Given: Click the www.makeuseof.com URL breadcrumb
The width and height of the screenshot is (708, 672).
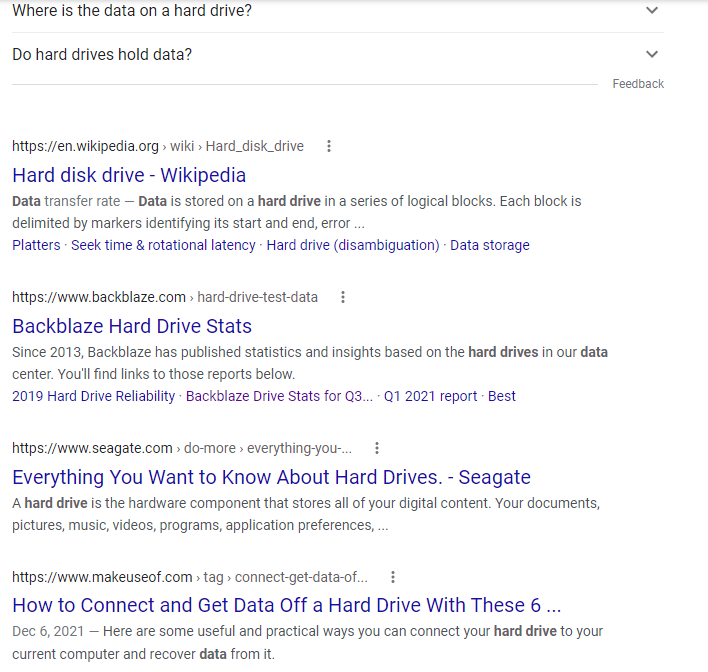Looking at the screenshot, I should [190, 577].
